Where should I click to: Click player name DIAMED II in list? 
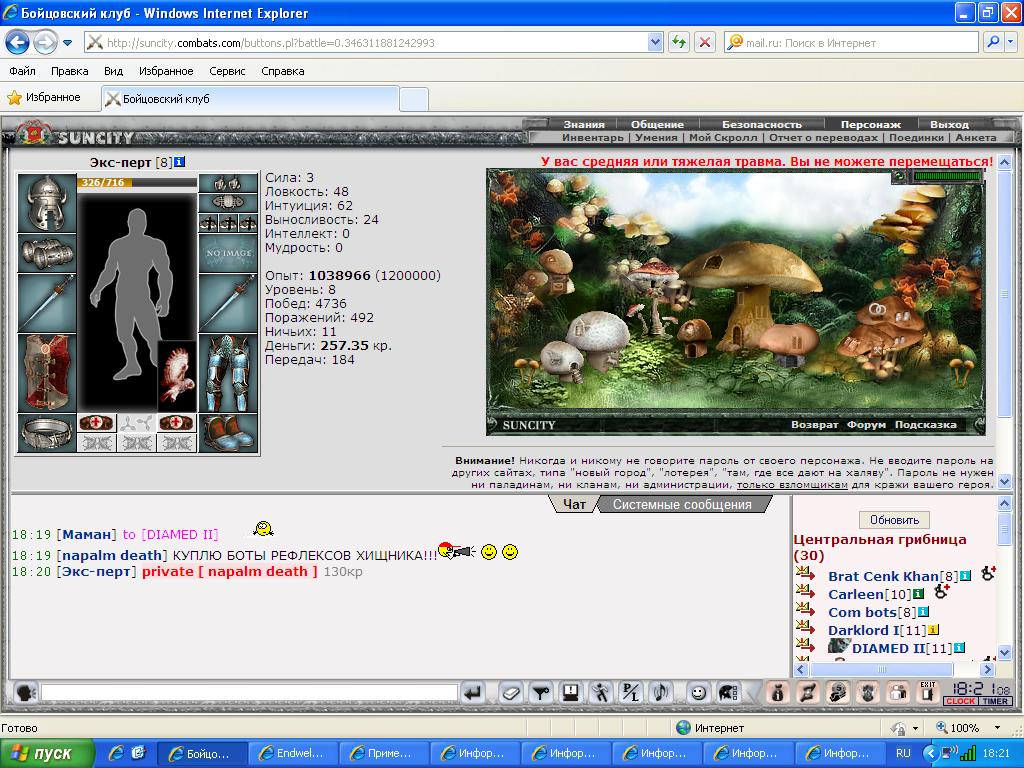point(888,648)
